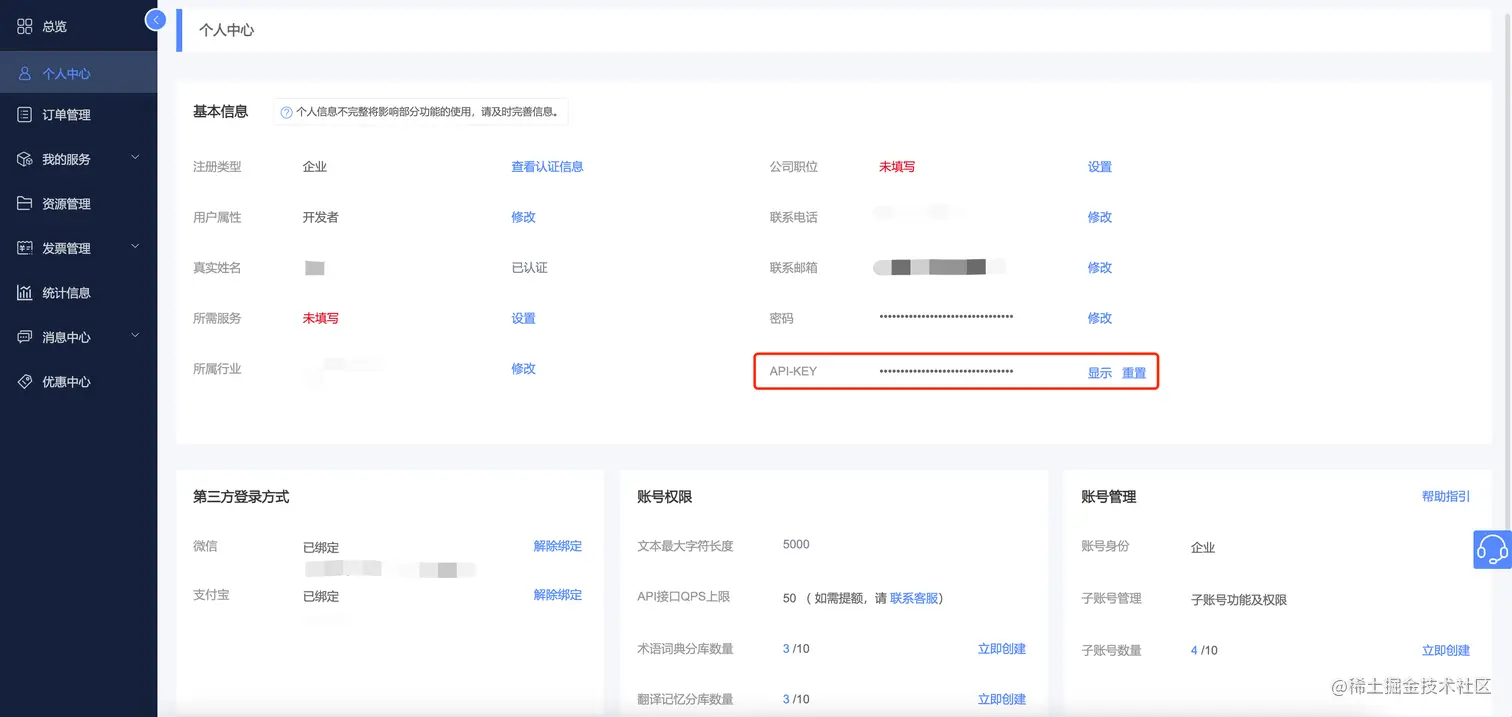Click 修改 next to 所属行业
This screenshot has width=1512, height=717.
[x=523, y=369]
